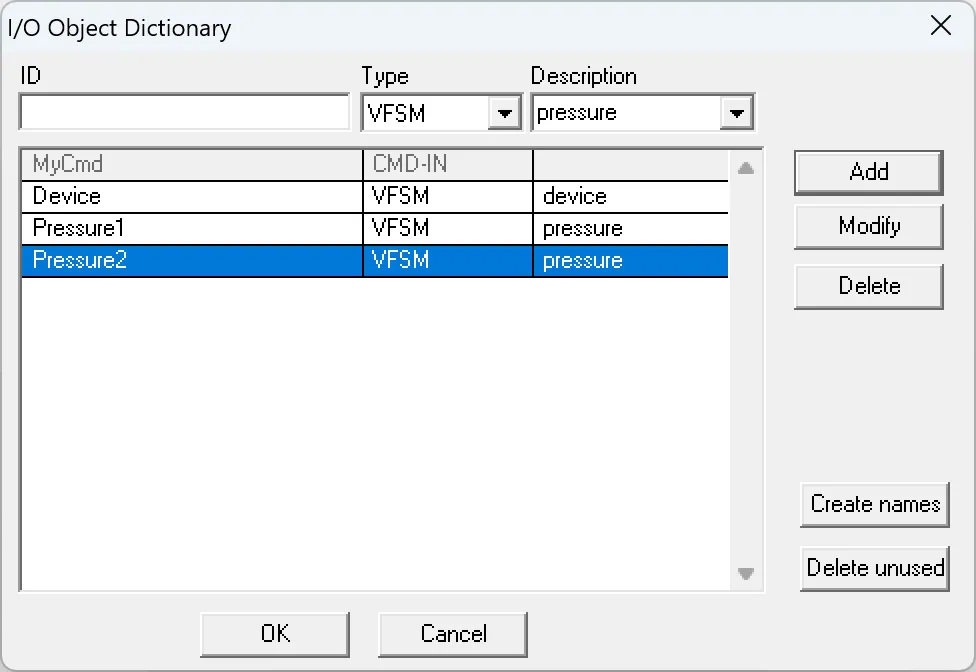Confirm with the OK button
The width and height of the screenshot is (976, 672).
[x=275, y=633]
